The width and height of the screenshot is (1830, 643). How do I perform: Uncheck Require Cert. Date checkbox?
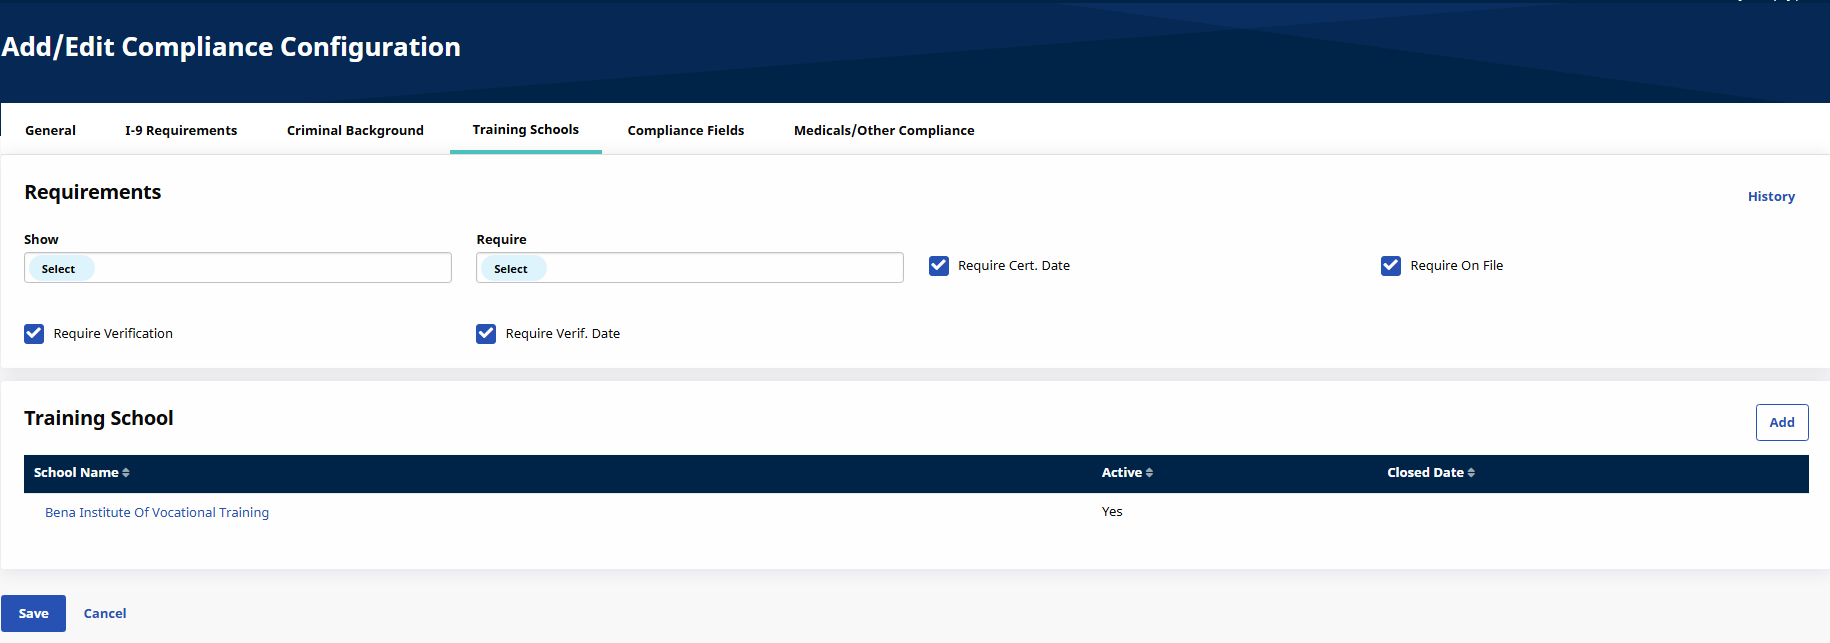coord(938,266)
